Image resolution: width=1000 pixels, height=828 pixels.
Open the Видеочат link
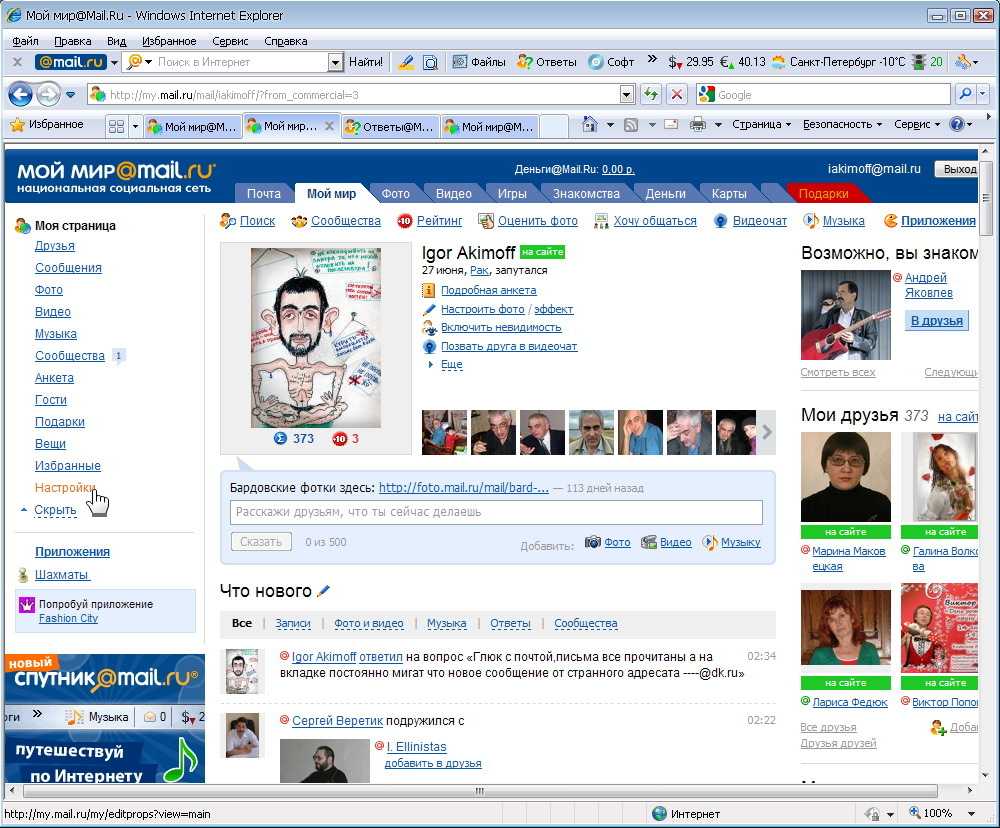[760, 221]
